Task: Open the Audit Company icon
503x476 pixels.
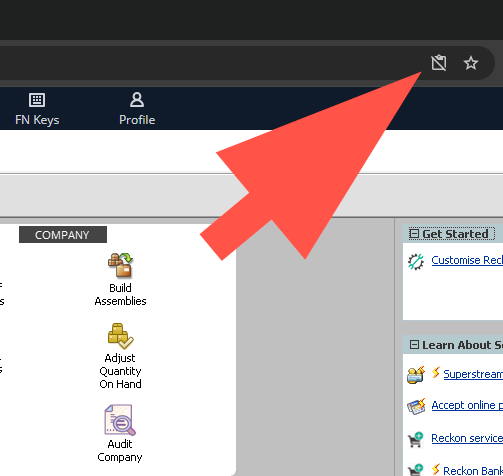Action: tap(120, 420)
